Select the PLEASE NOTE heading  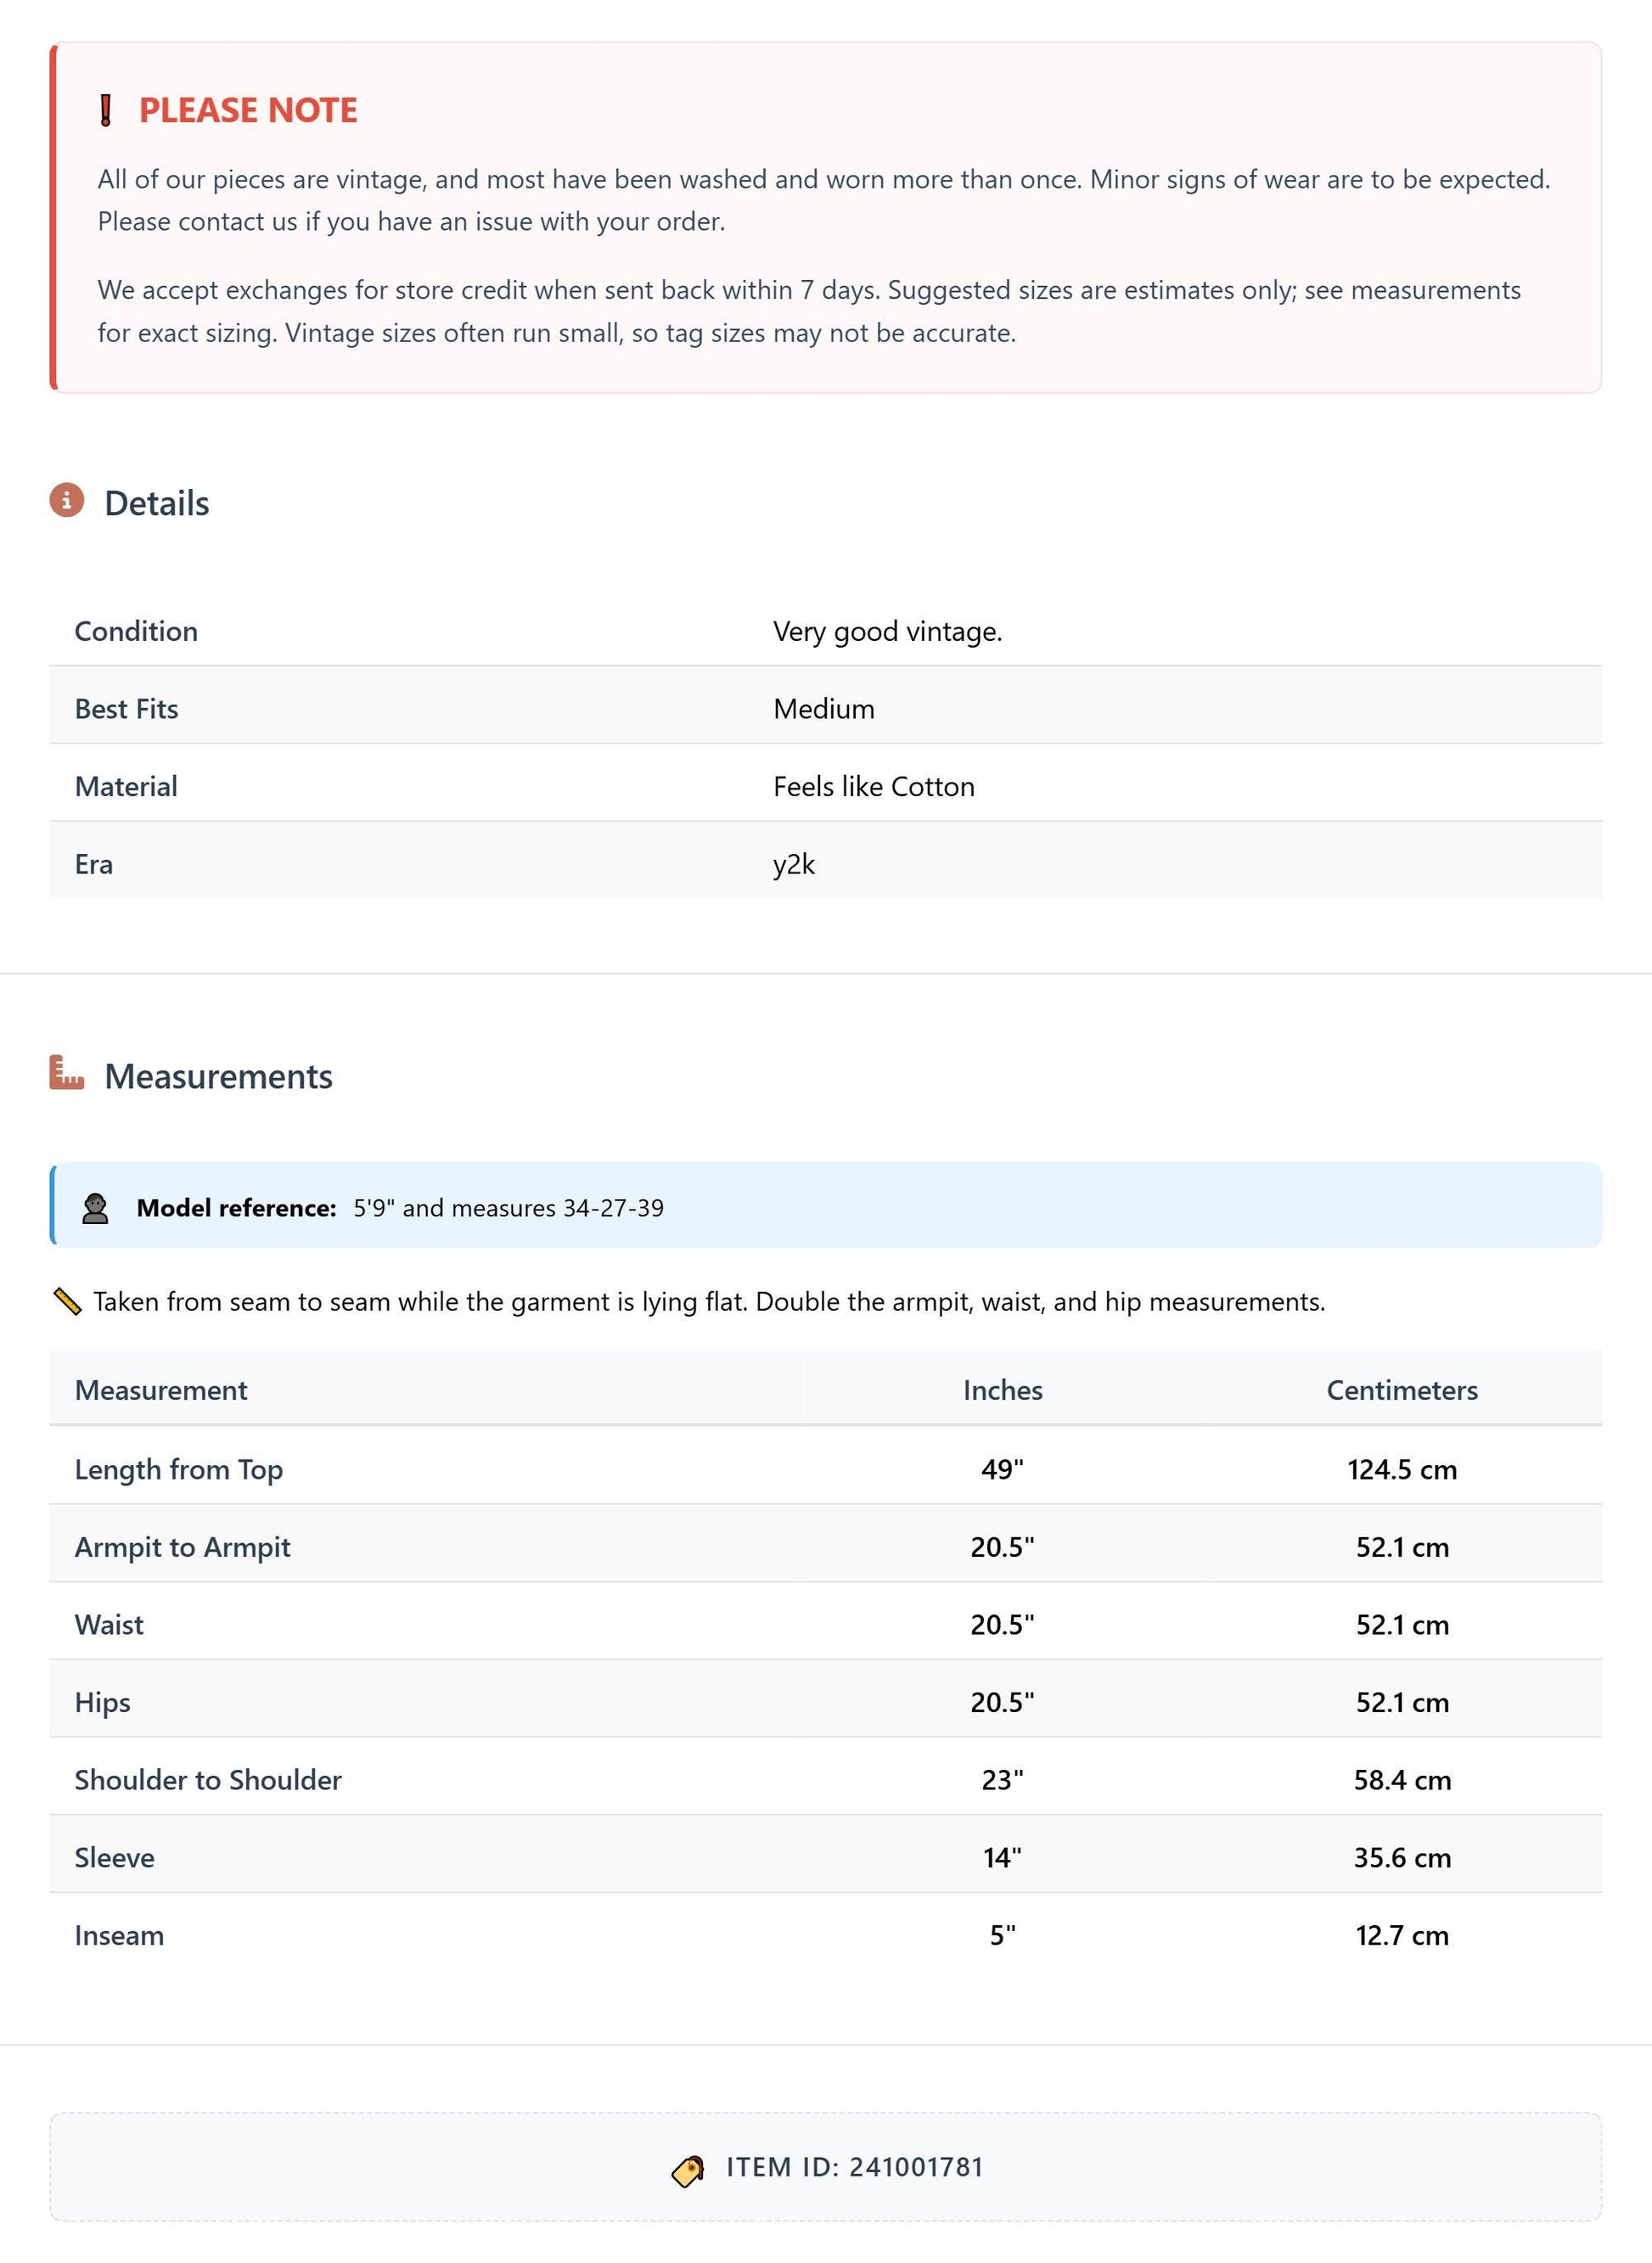pos(248,110)
